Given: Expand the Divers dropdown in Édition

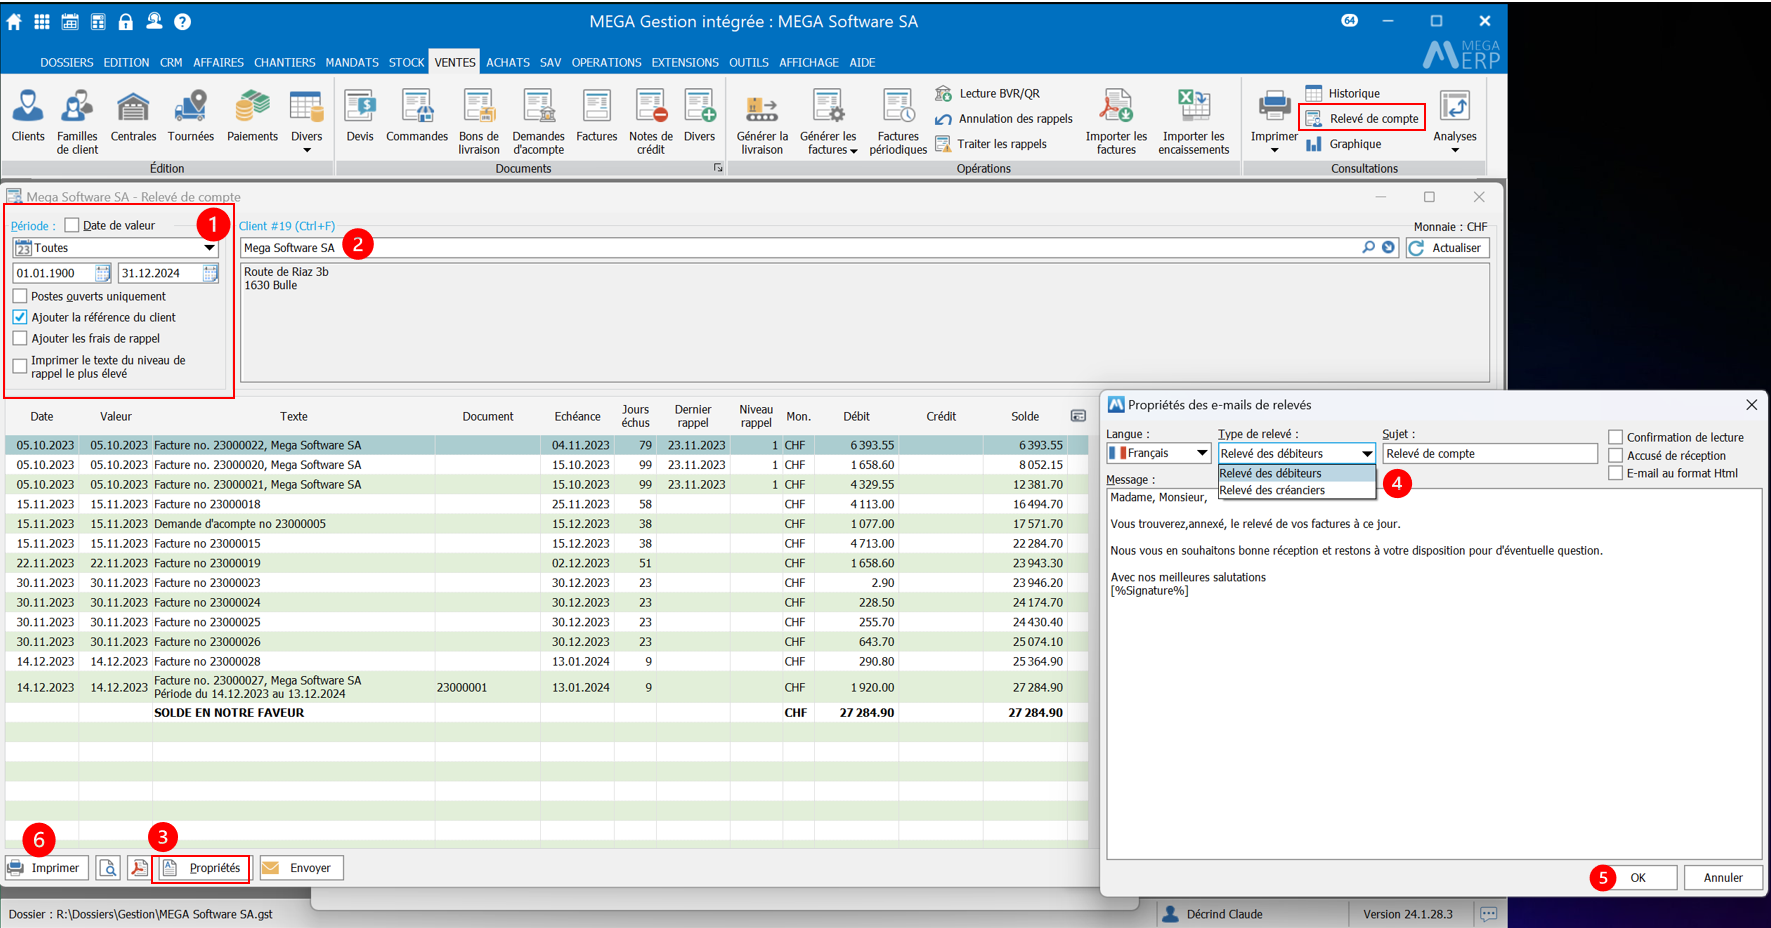Looking at the screenshot, I should tap(307, 151).
